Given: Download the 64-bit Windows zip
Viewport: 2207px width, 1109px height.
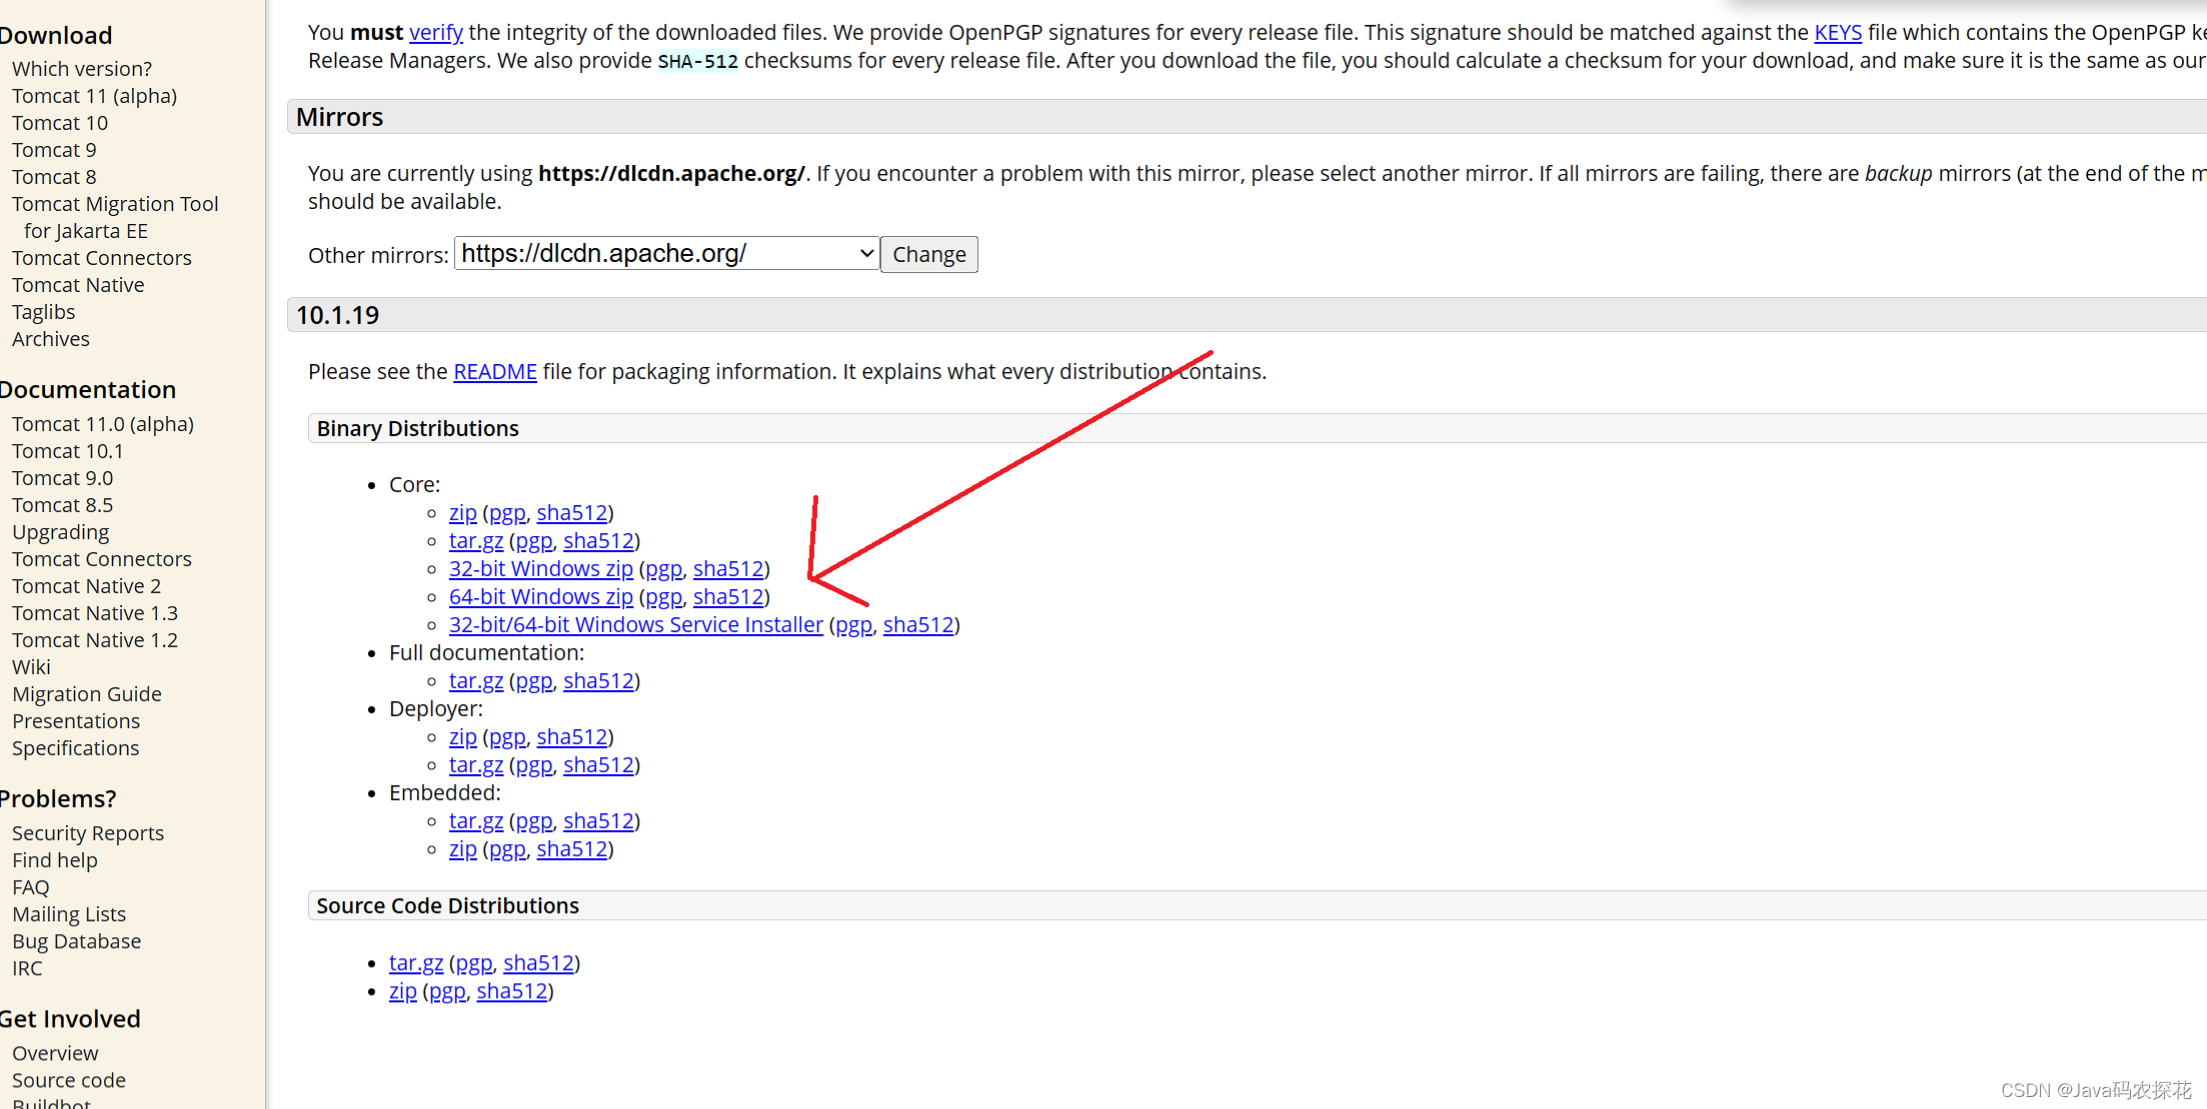Looking at the screenshot, I should 540,597.
